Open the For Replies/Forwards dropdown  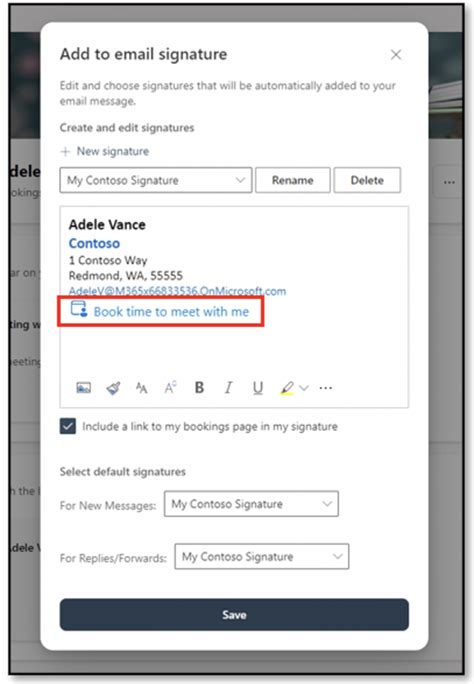coord(262,557)
